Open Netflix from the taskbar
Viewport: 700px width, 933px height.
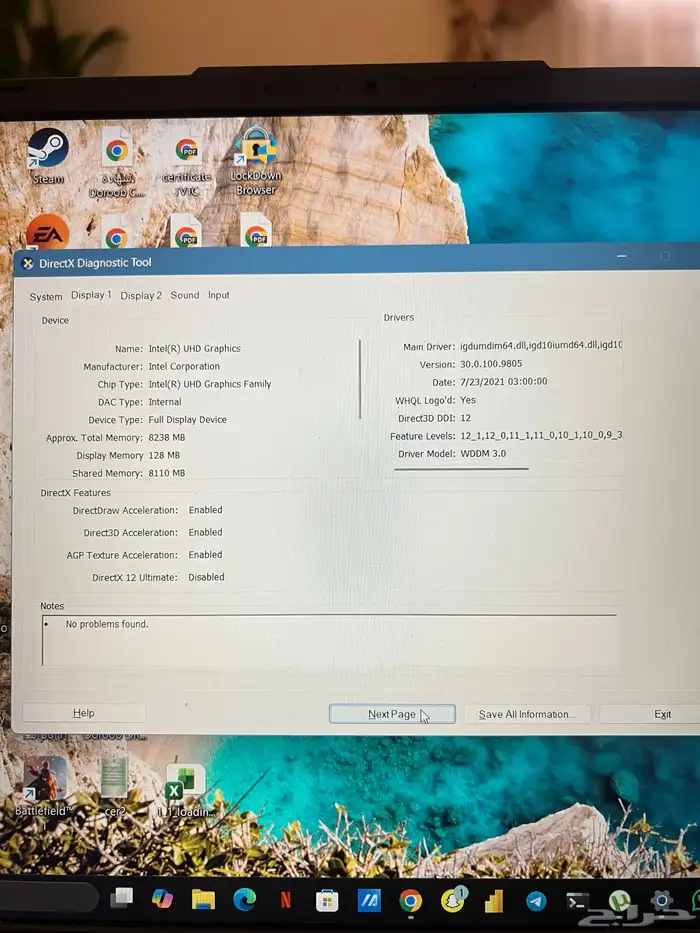[286, 900]
